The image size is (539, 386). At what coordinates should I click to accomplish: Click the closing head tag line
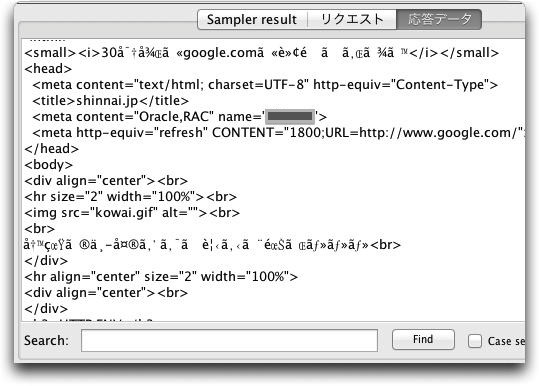tap(52, 149)
